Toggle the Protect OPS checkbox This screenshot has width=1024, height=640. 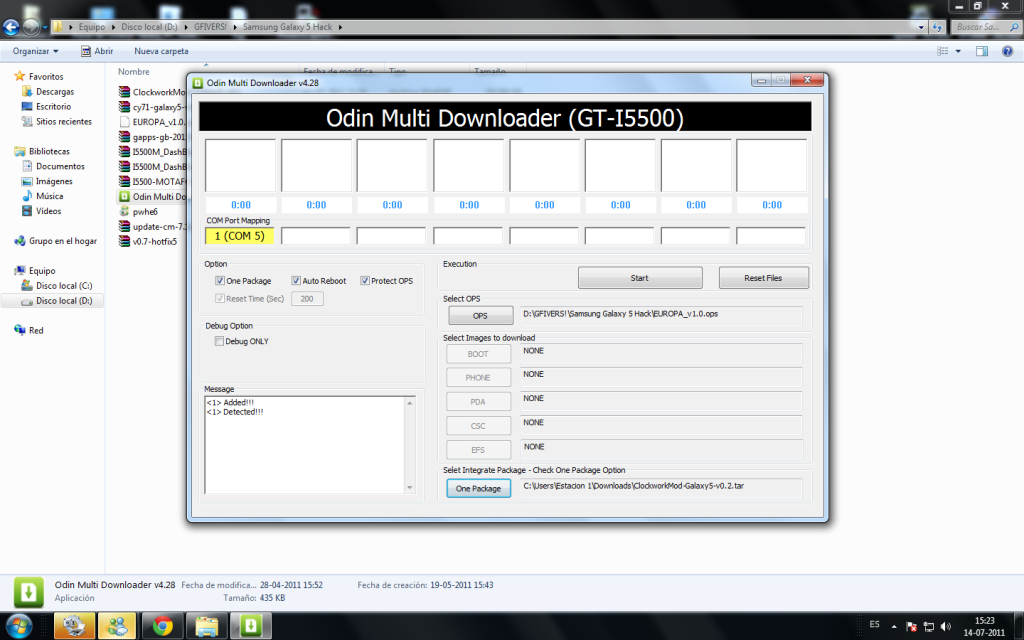365,281
